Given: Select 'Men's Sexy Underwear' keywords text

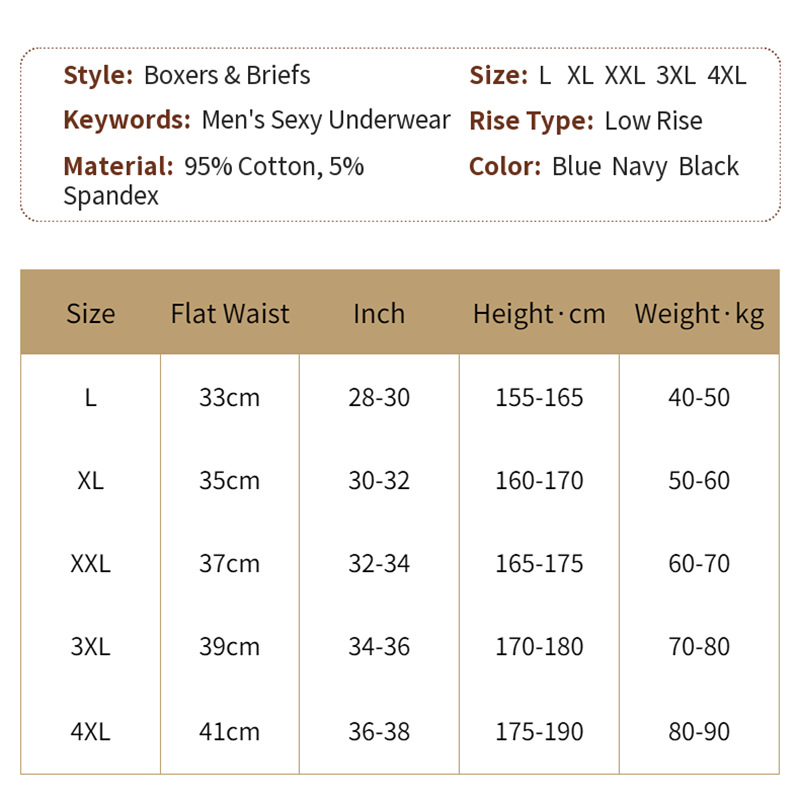Looking at the screenshot, I should pos(326,121).
